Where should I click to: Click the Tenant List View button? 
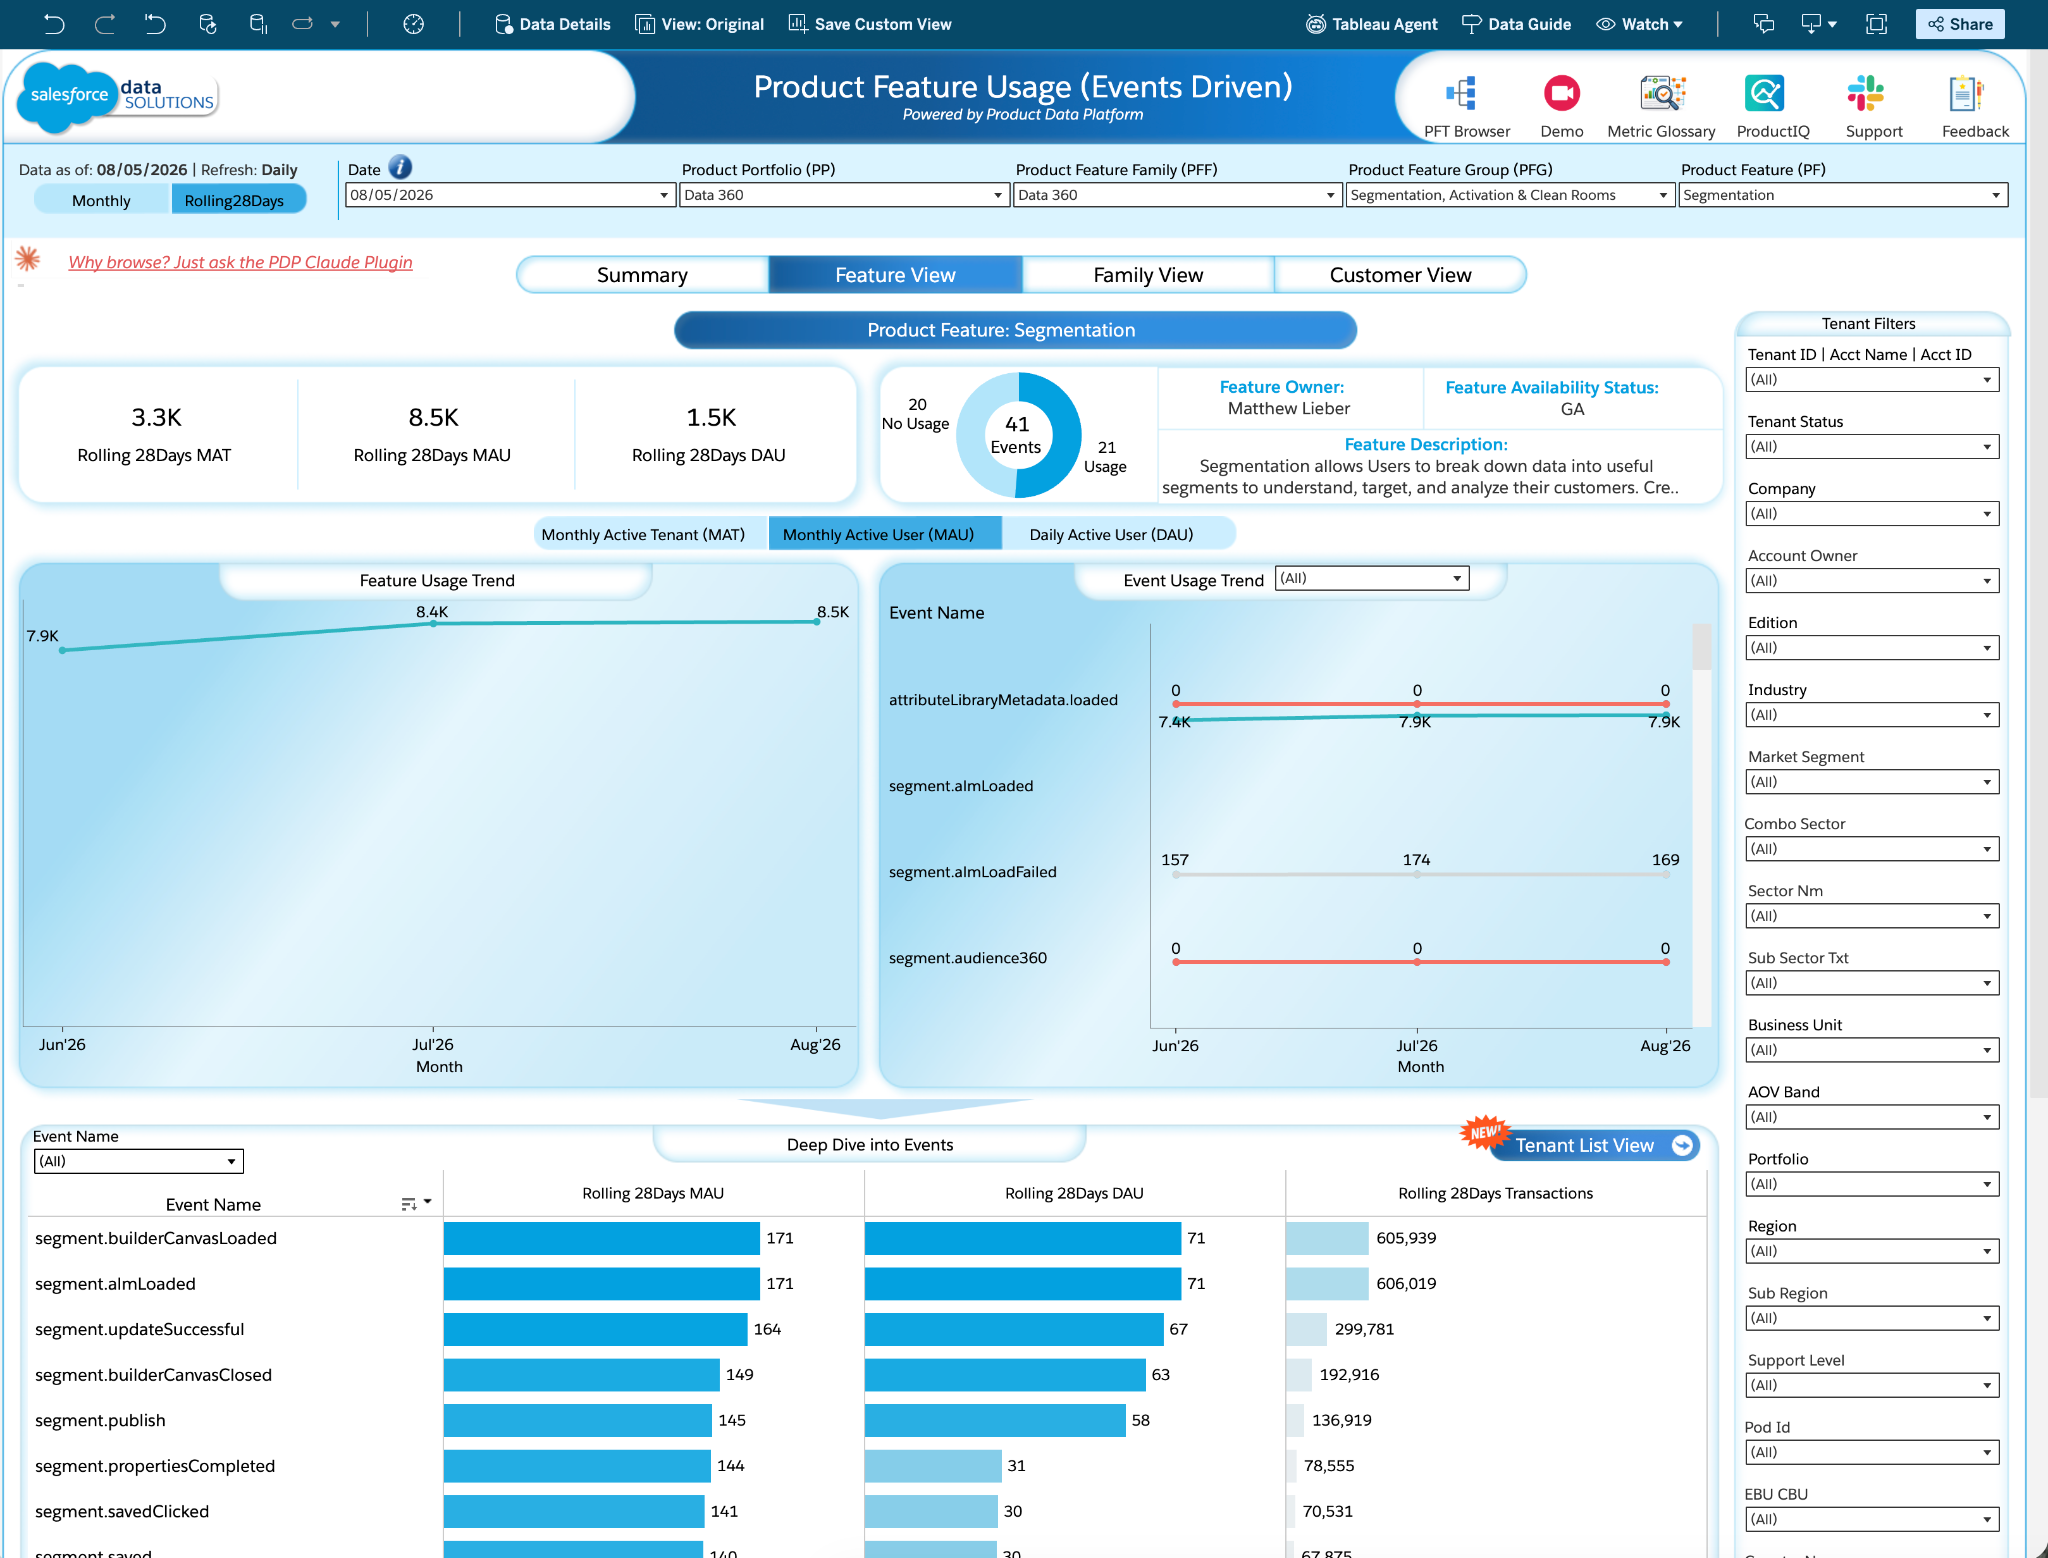(1596, 1145)
